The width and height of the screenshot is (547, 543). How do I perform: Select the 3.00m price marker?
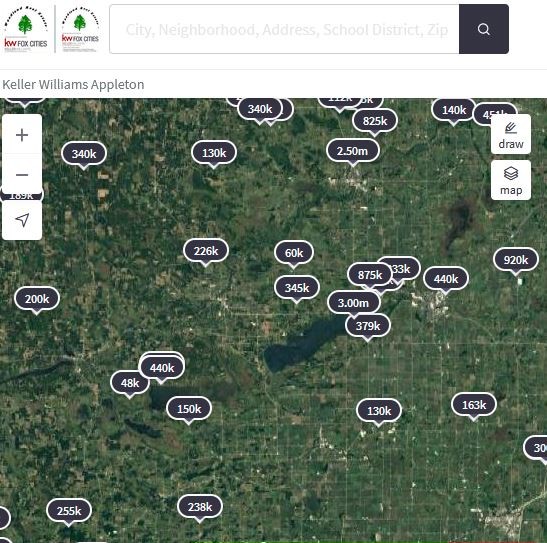[x=353, y=303]
